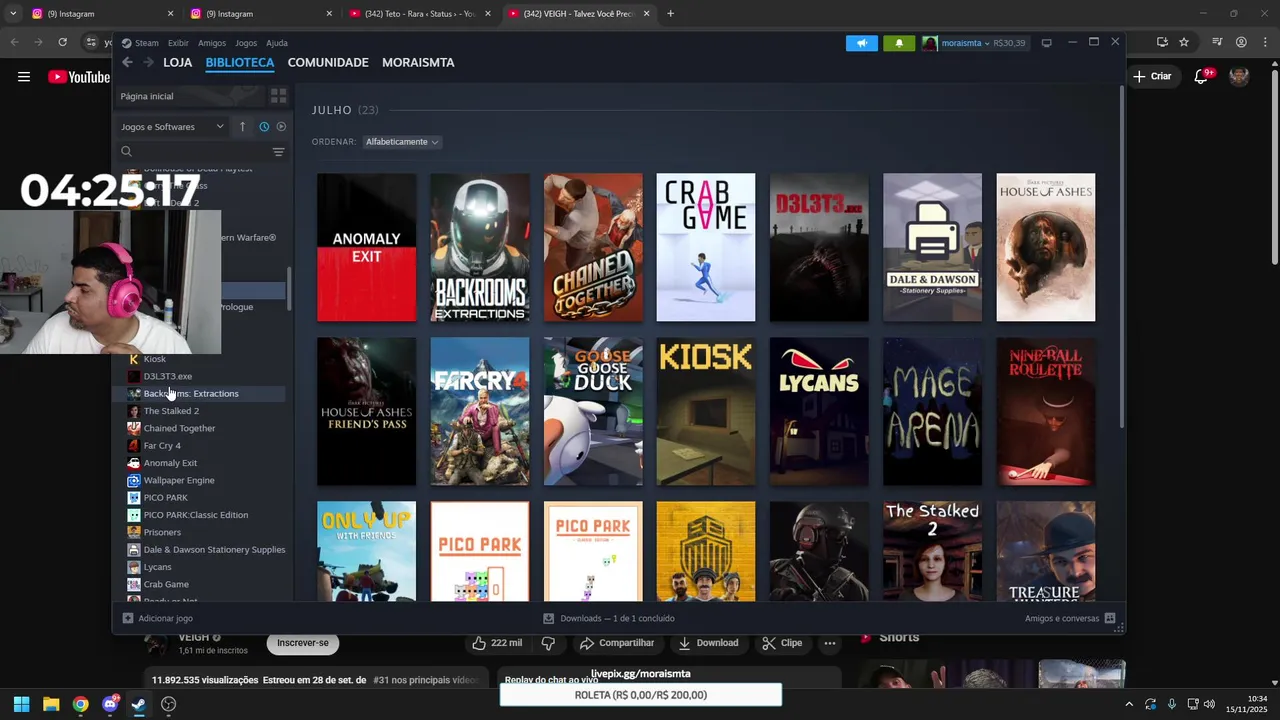Open YouTube notifications bell with 9+ badge

click(x=1202, y=76)
